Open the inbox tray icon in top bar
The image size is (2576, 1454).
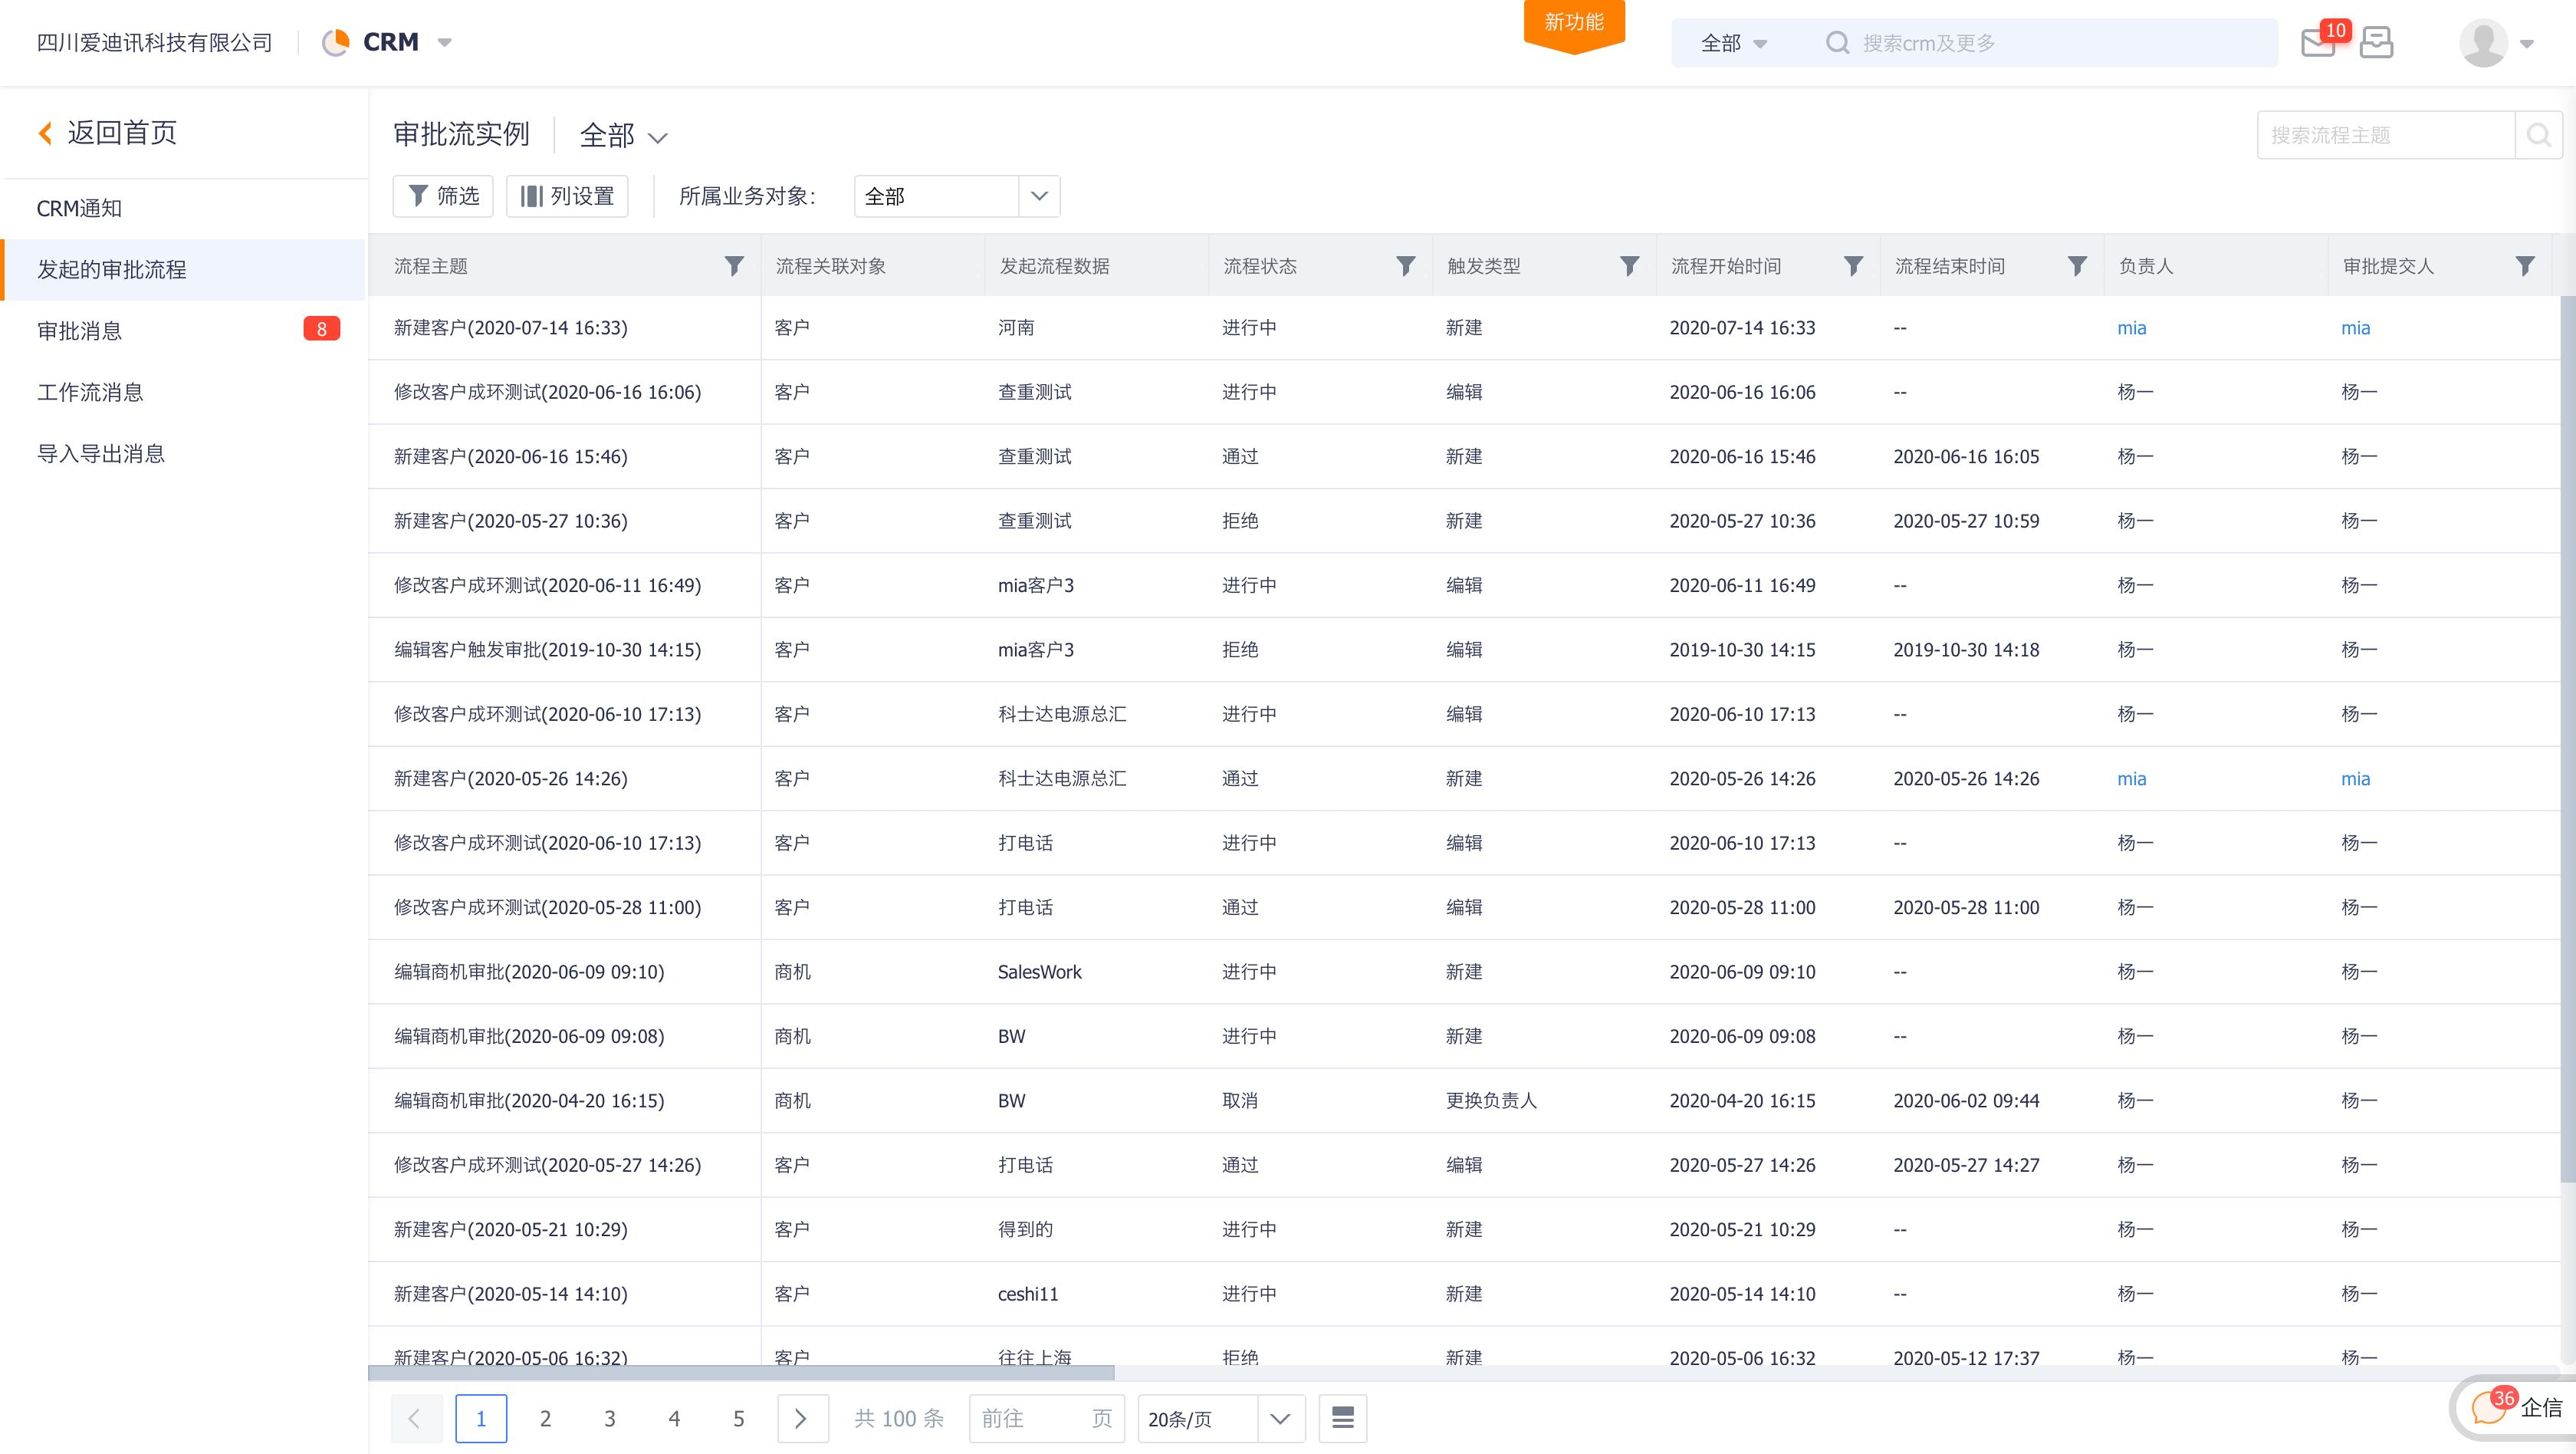click(2376, 43)
